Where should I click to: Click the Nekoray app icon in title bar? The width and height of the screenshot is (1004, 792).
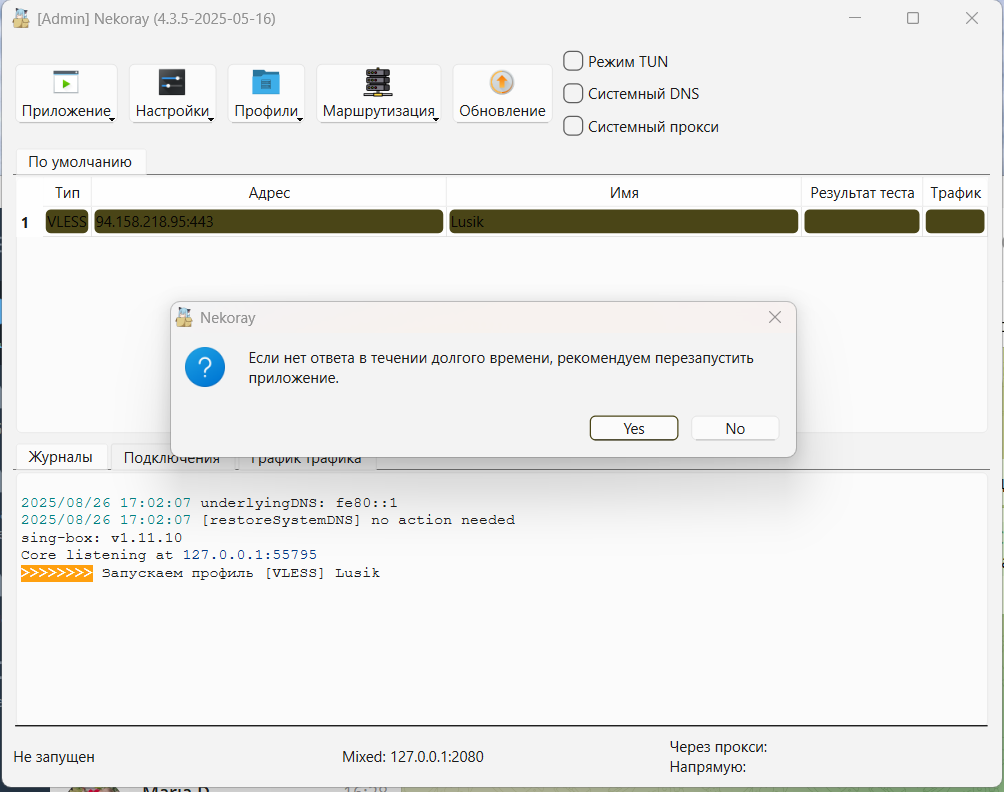(x=21, y=19)
